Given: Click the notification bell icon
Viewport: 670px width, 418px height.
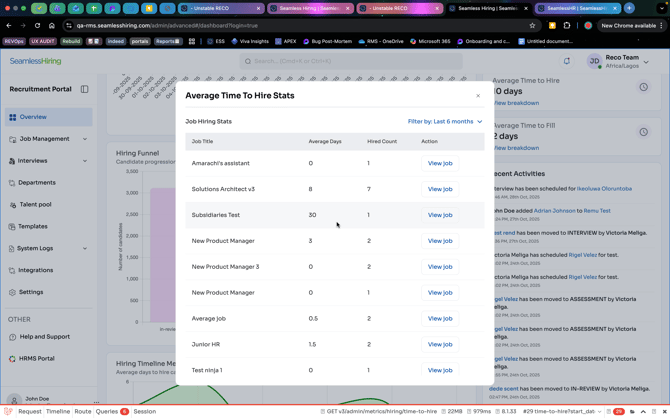Looking at the screenshot, I should (566, 61).
